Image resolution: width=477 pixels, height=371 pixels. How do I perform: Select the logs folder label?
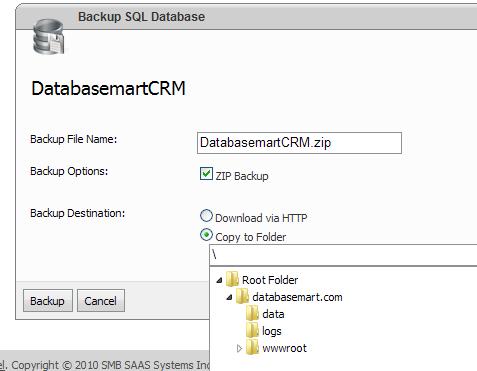(x=272, y=331)
